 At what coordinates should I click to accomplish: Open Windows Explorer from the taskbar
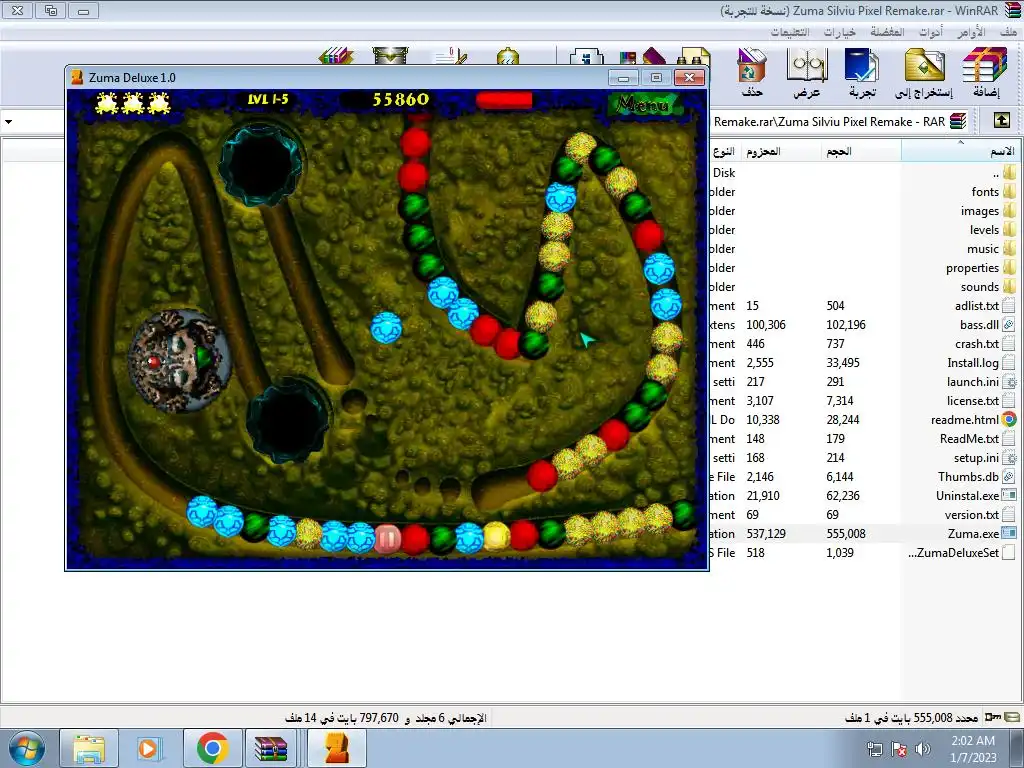pyautogui.click(x=89, y=748)
